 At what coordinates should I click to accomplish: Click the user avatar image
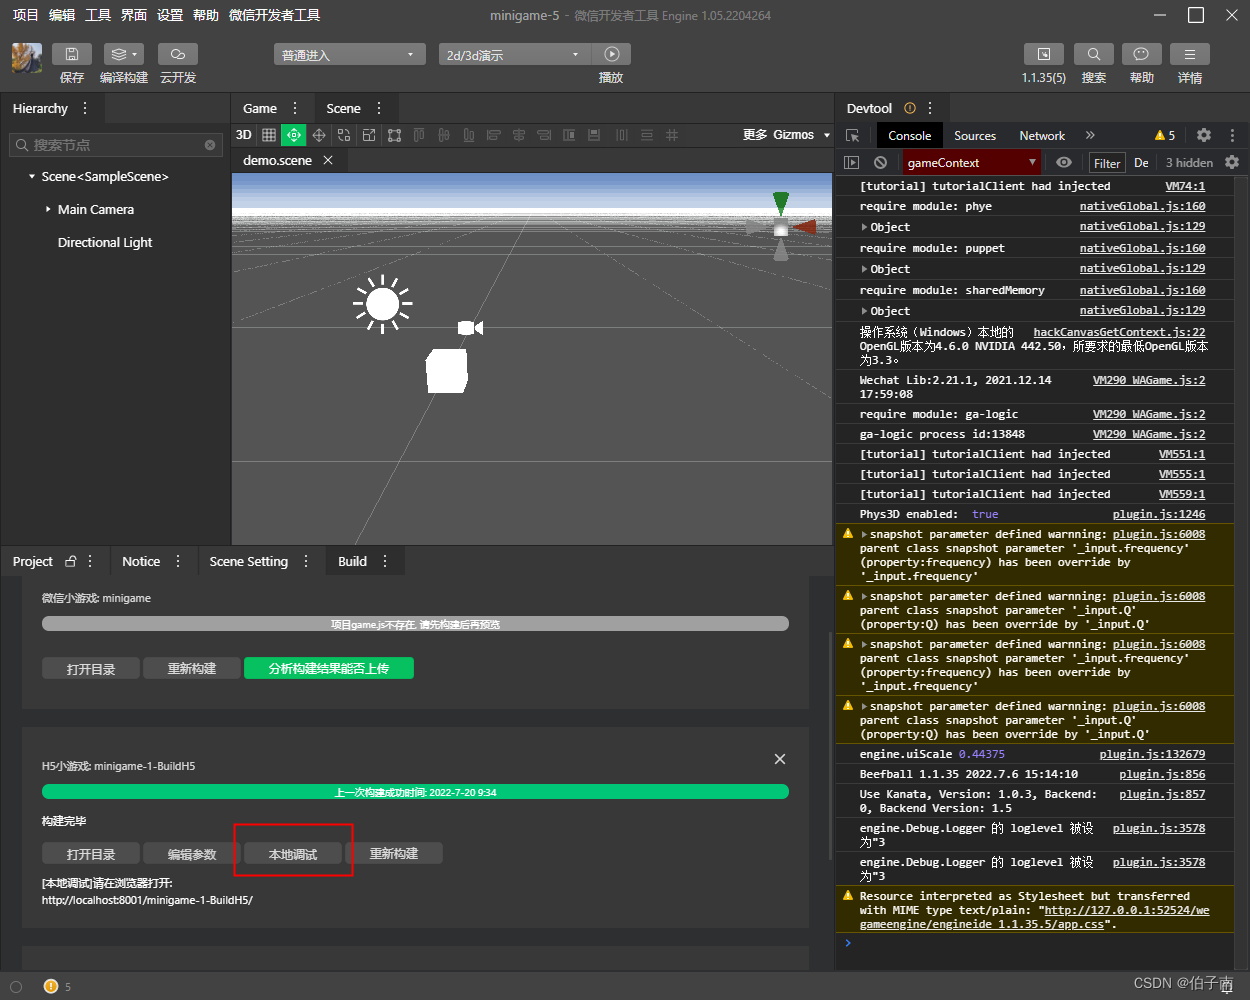26,58
